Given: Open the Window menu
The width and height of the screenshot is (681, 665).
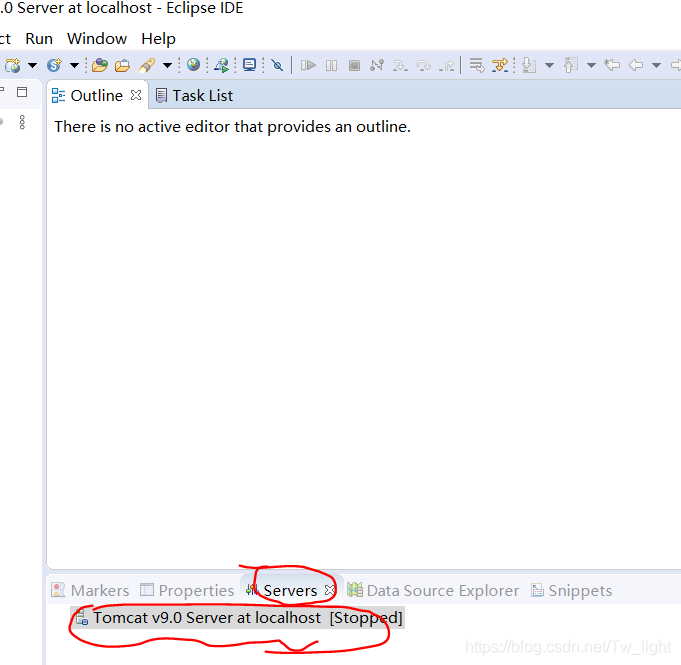Looking at the screenshot, I should 97,39.
